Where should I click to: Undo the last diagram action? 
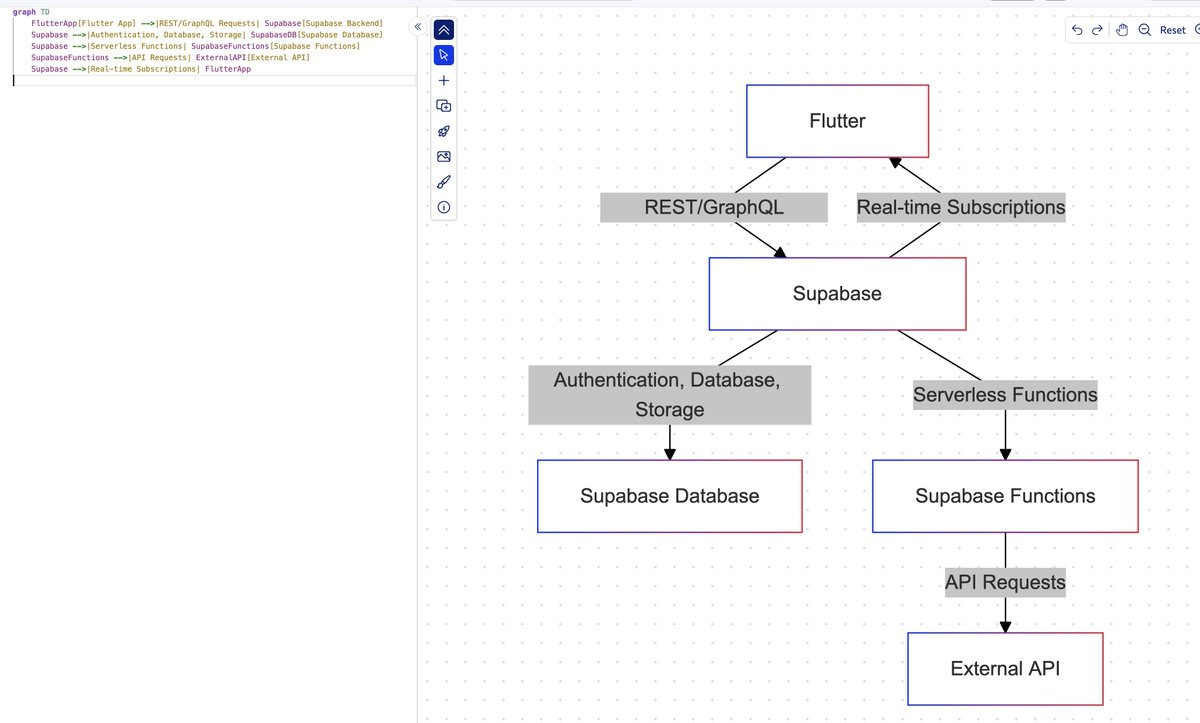tap(1077, 30)
